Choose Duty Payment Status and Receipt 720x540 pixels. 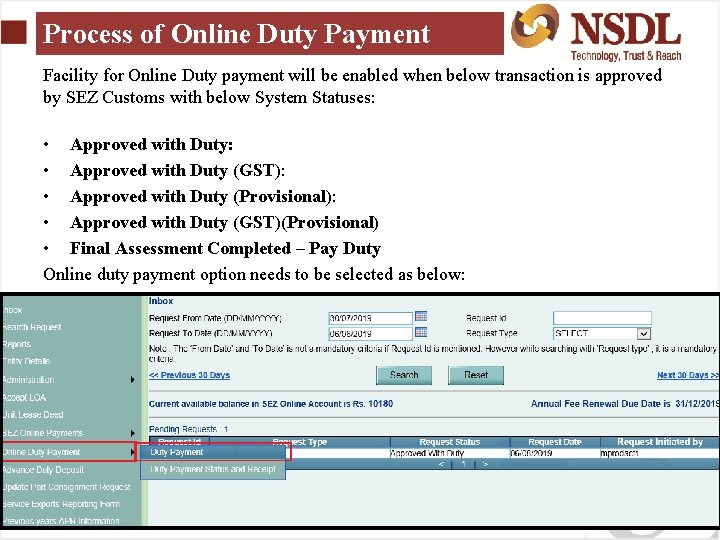point(213,469)
